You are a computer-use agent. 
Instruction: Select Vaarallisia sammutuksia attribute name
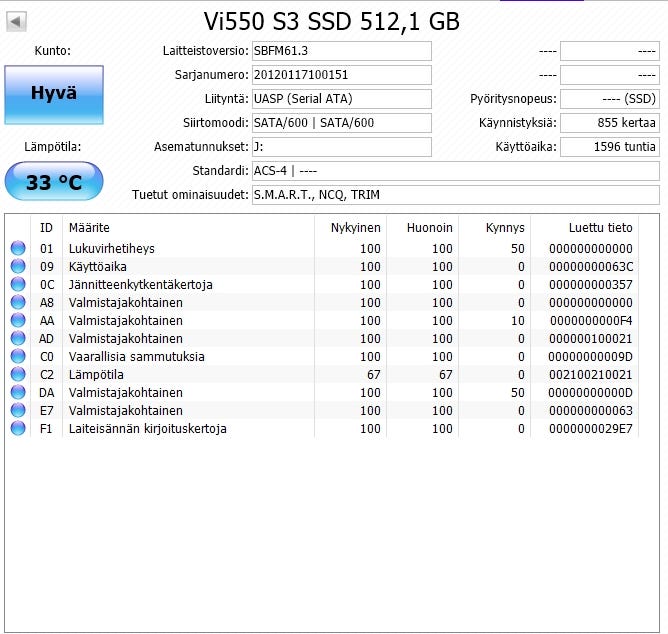(x=137, y=356)
